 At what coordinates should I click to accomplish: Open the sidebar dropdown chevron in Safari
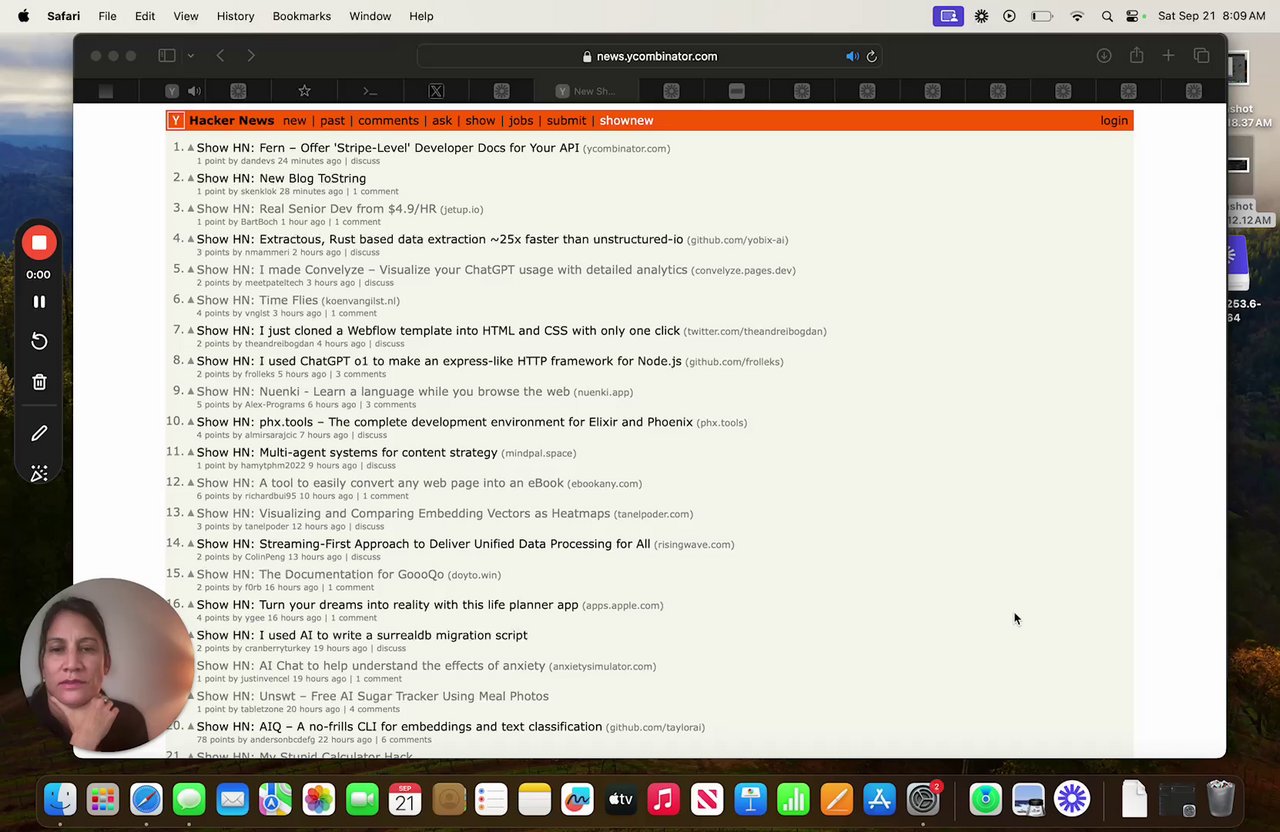[x=190, y=56]
